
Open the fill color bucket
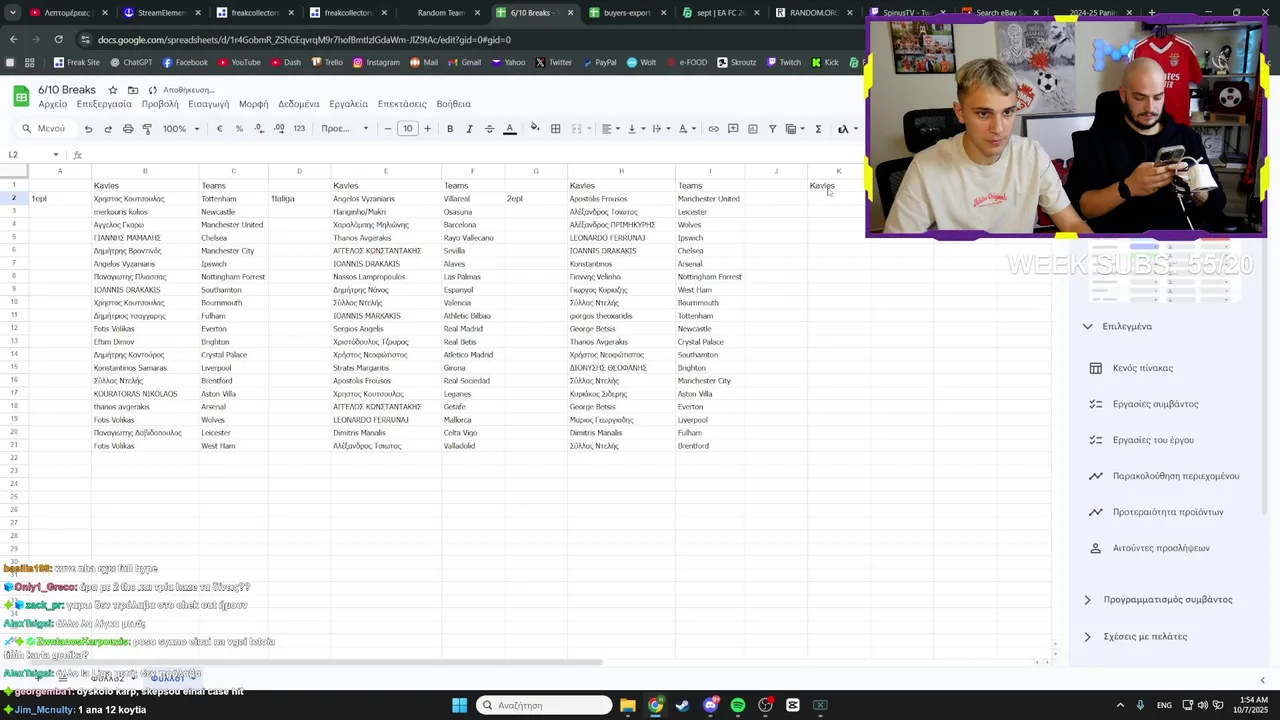coord(535,128)
